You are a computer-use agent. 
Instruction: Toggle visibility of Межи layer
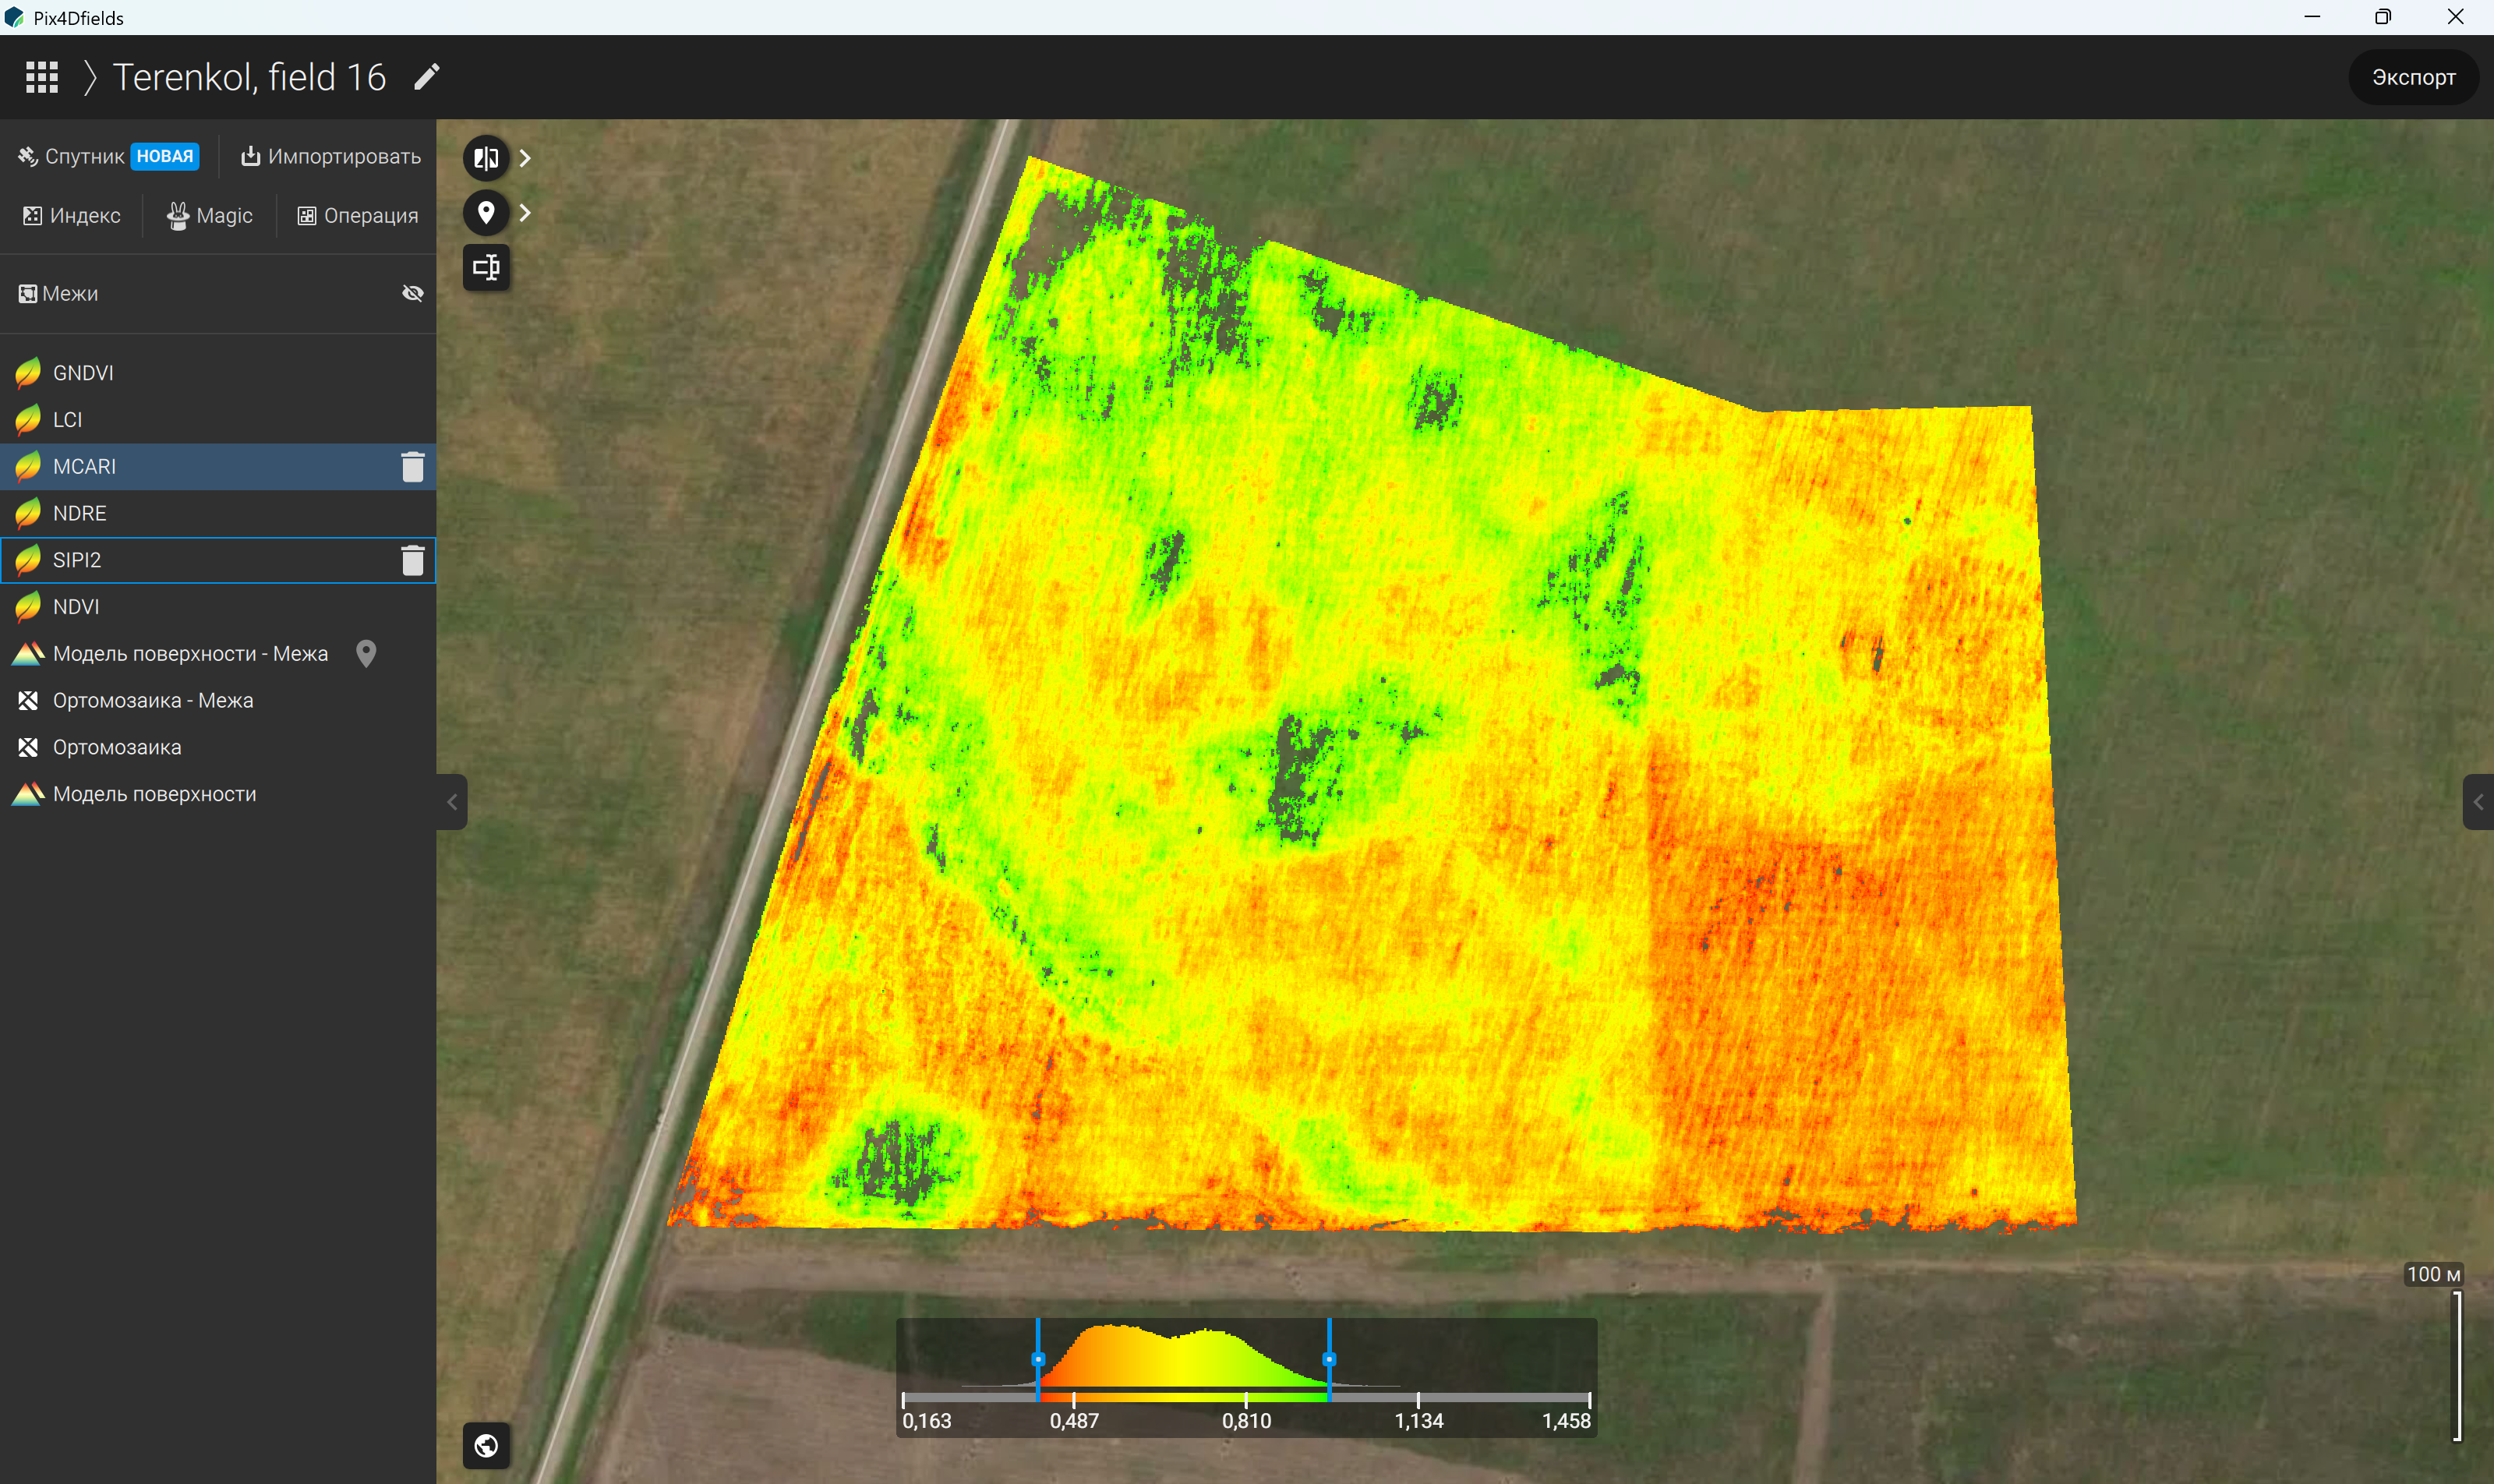(x=412, y=293)
